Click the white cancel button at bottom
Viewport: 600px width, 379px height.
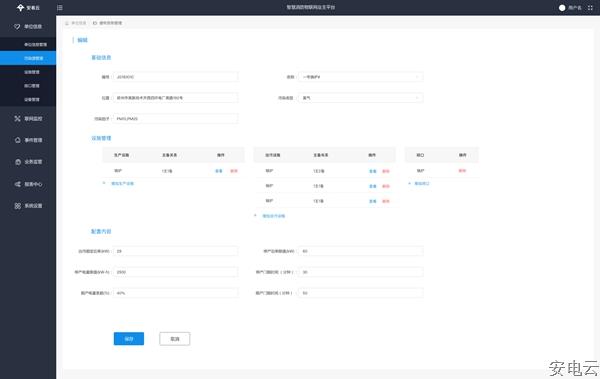[x=174, y=339]
